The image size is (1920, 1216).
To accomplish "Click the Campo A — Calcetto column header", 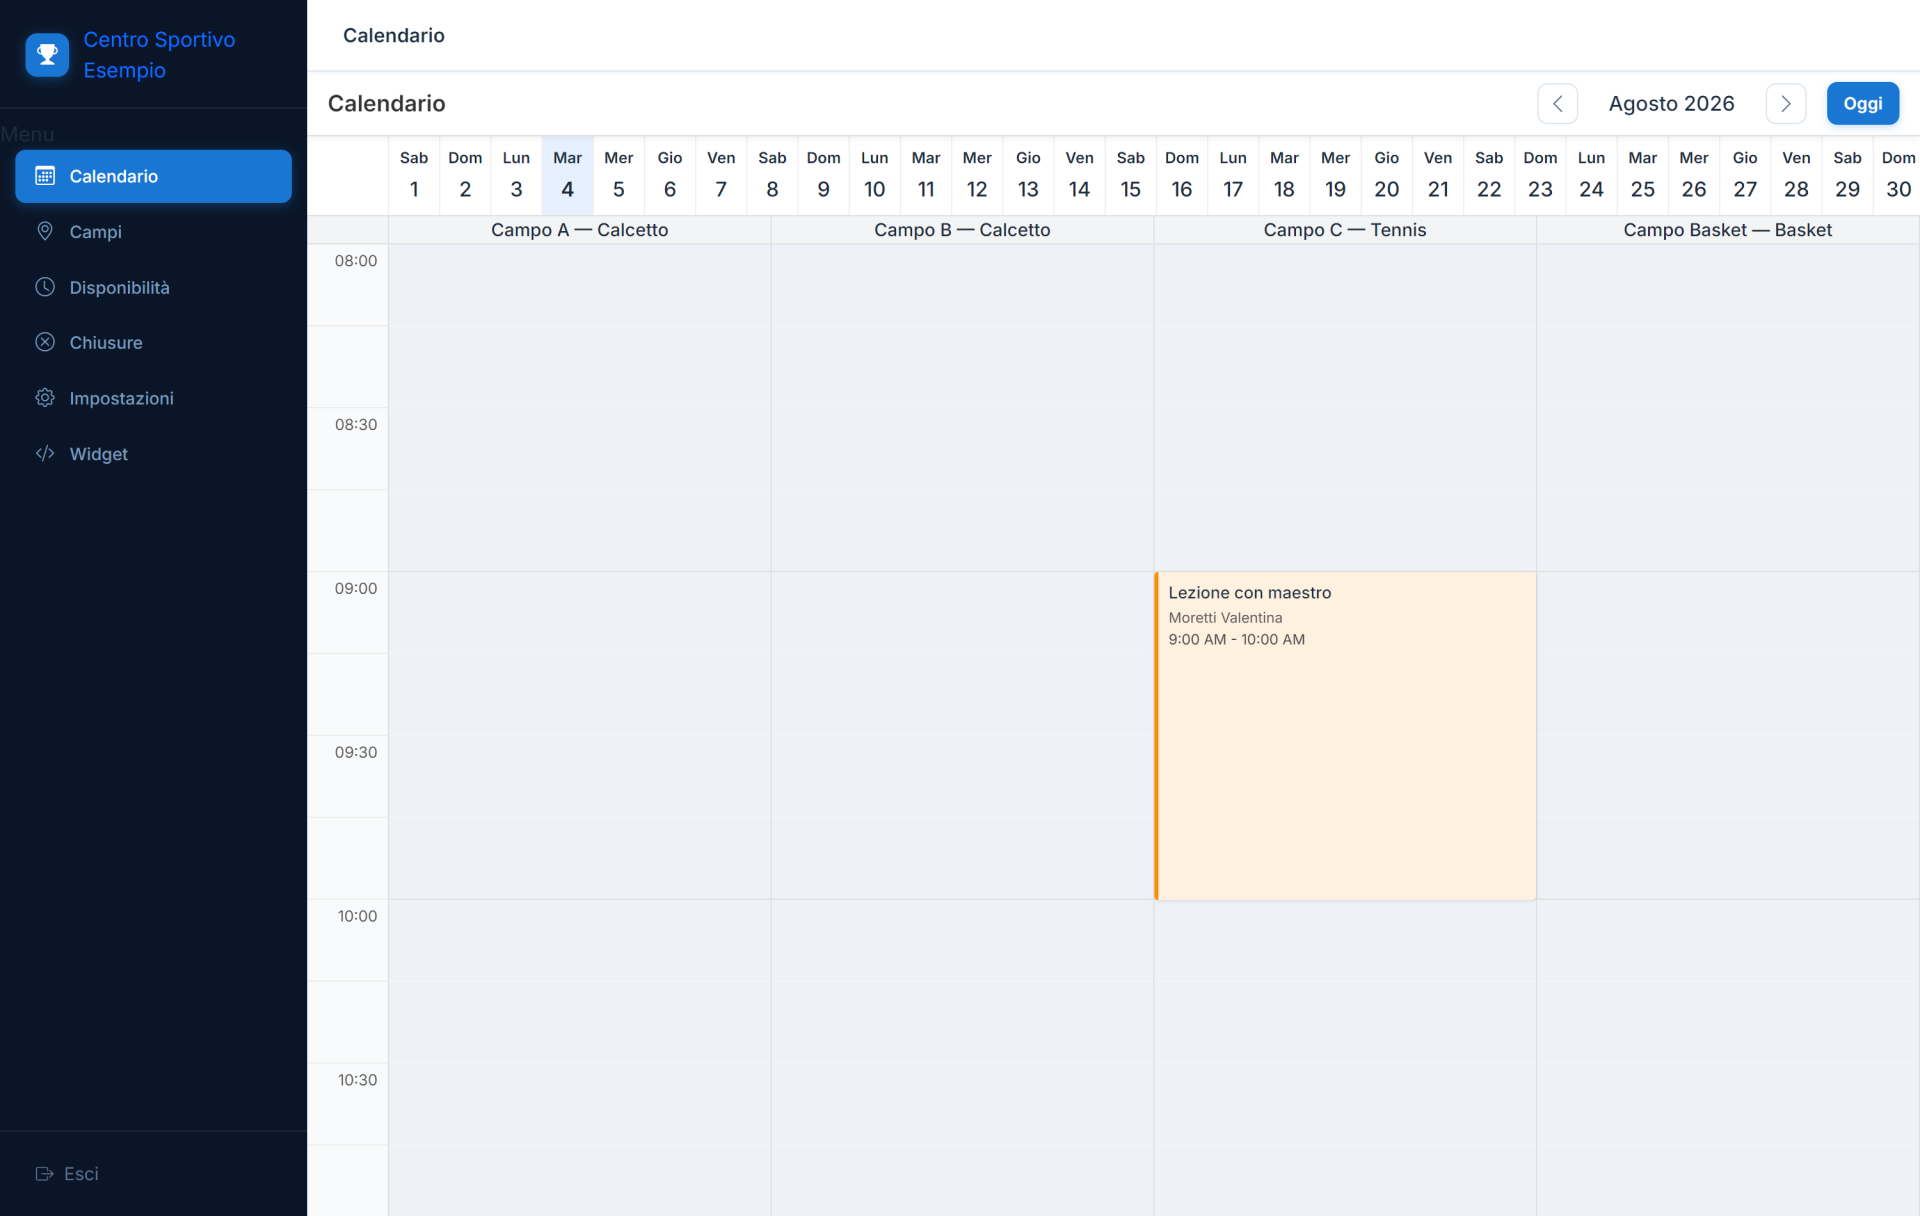I will 579,230.
